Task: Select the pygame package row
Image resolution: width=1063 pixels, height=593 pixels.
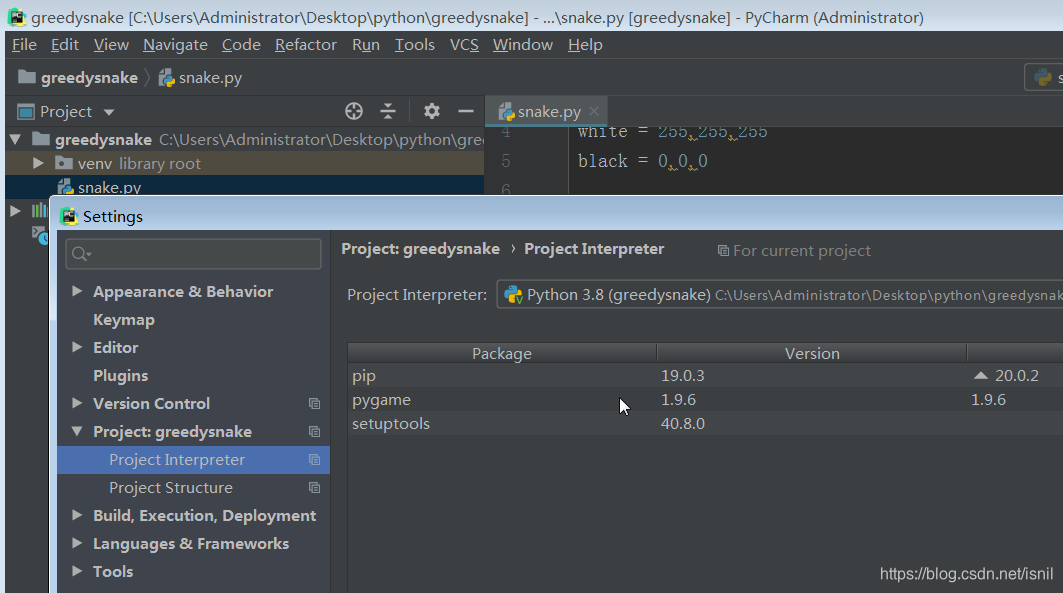Action: coord(705,400)
